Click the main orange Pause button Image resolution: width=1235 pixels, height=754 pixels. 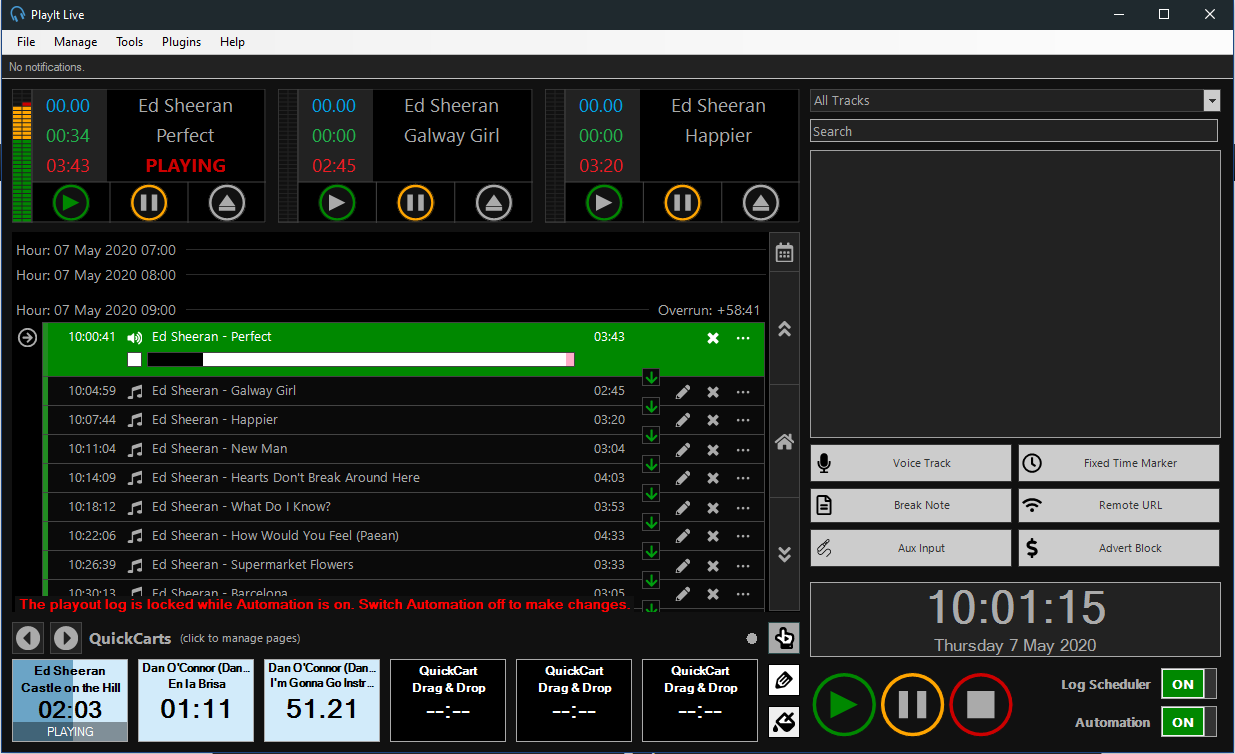912,705
